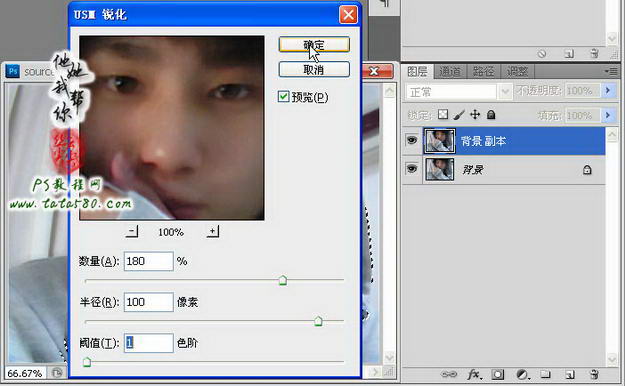625x386 pixels.
Task: Click the 数量(A) input field
Action: point(149,261)
